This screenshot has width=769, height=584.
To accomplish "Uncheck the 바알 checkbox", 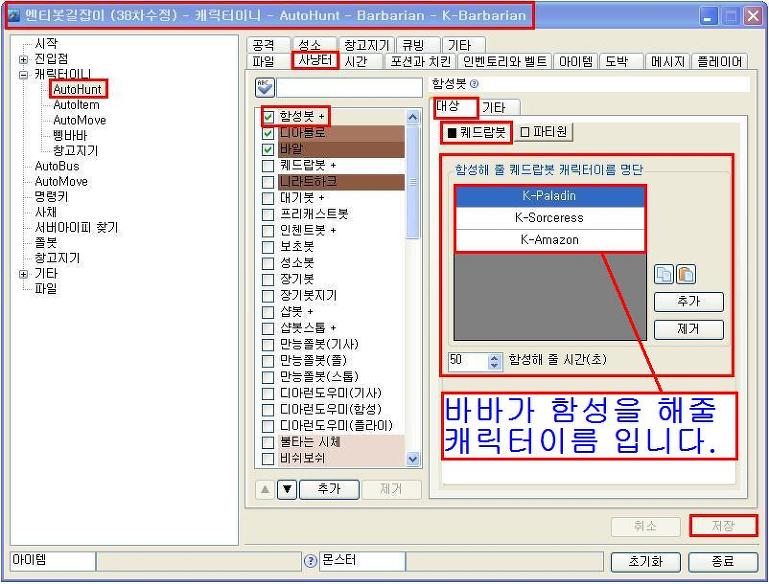I will tap(268, 149).
